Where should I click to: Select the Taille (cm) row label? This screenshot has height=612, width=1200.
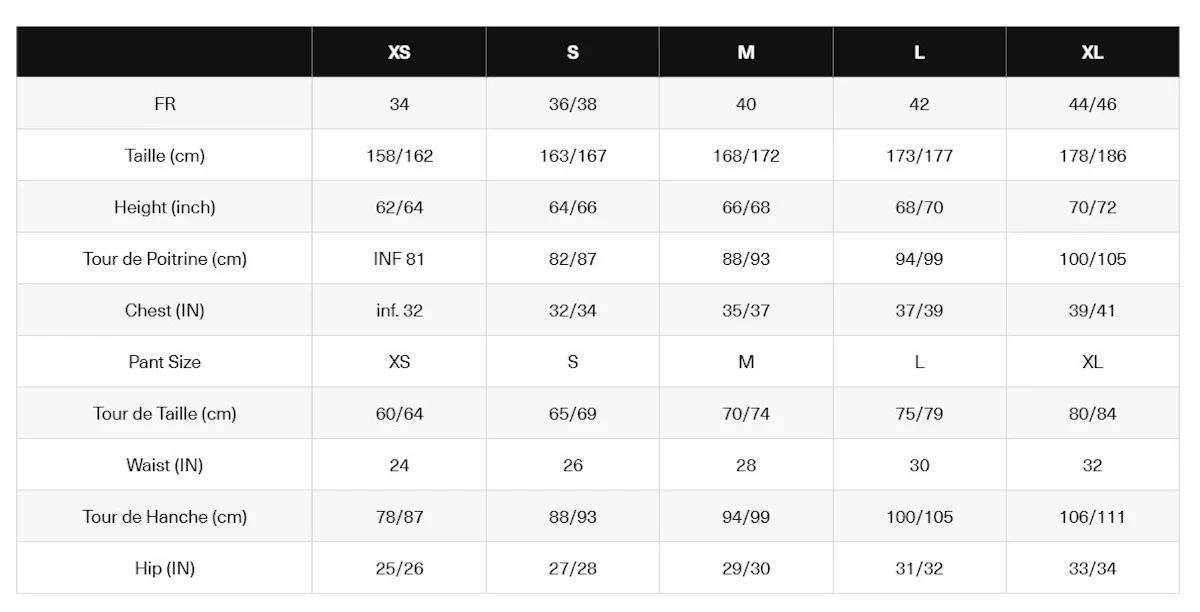[x=165, y=156]
